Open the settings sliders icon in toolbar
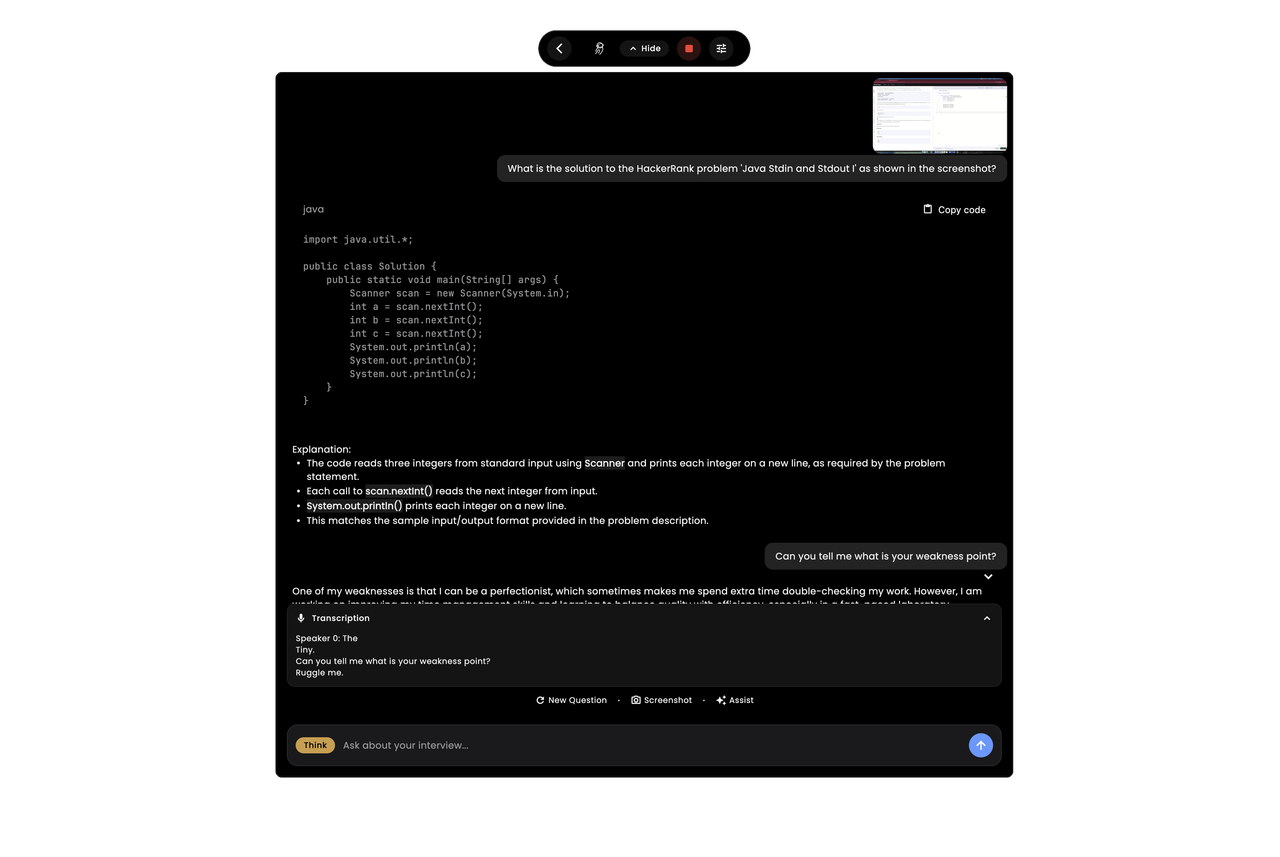The width and height of the screenshot is (1280, 857). click(721, 48)
